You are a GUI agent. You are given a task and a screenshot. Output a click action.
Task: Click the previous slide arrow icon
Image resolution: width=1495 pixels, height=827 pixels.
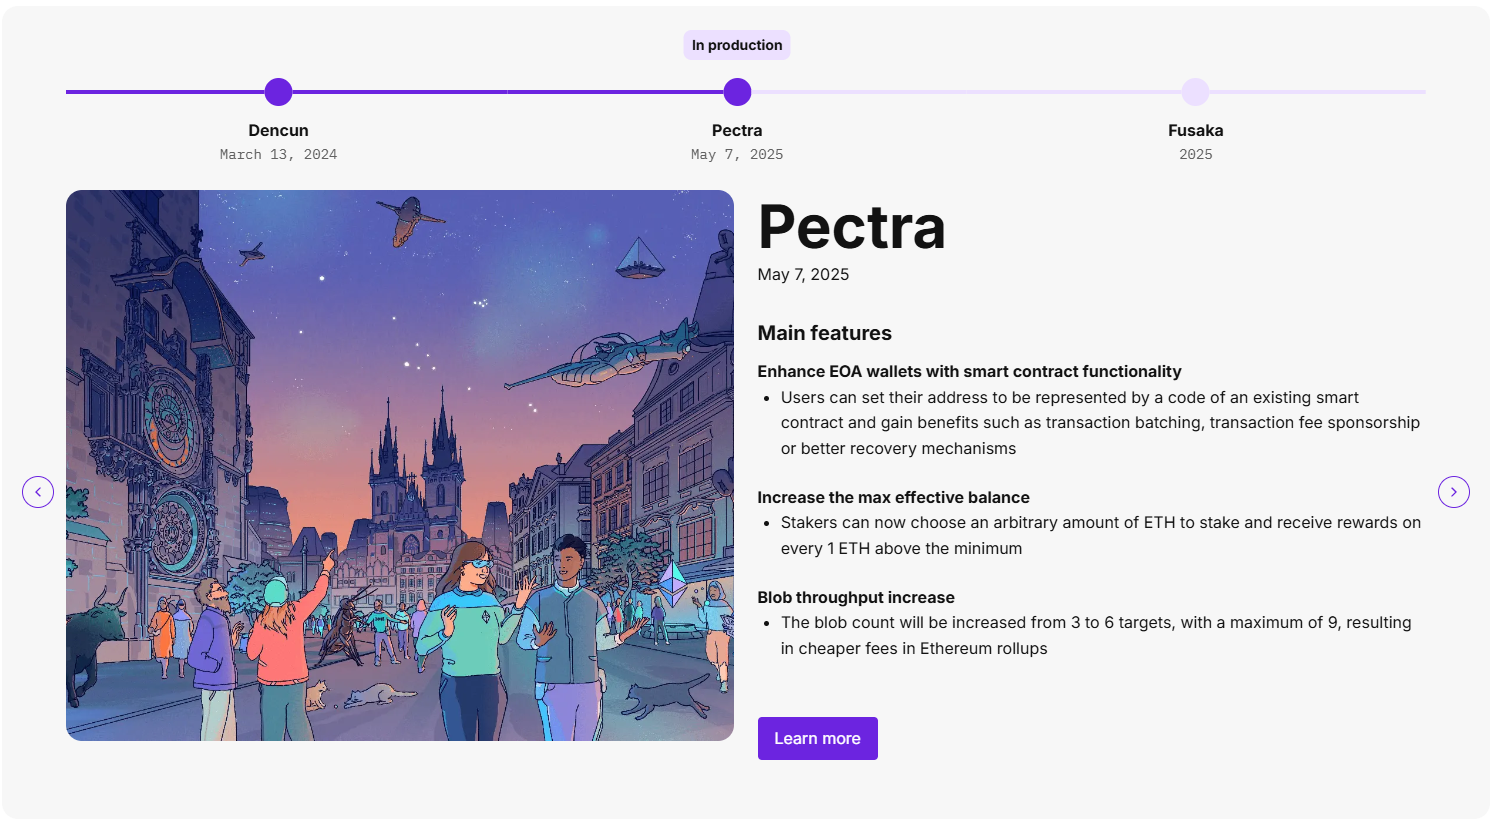pos(38,492)
